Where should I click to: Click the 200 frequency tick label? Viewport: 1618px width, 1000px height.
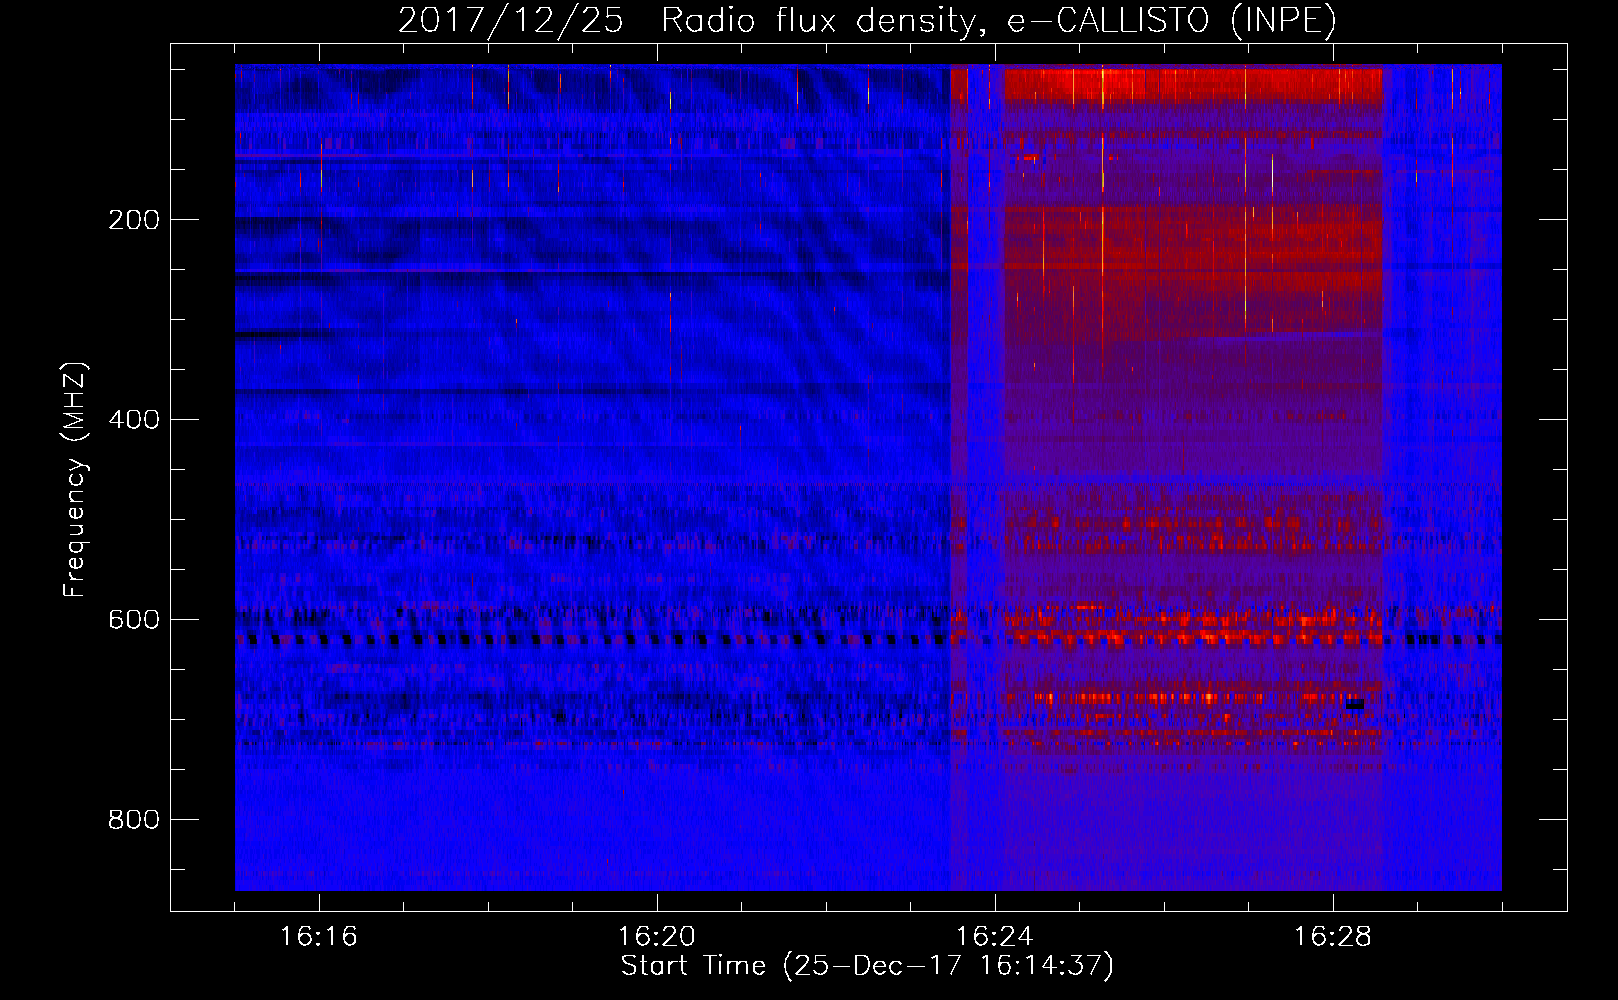pos(134,220)
